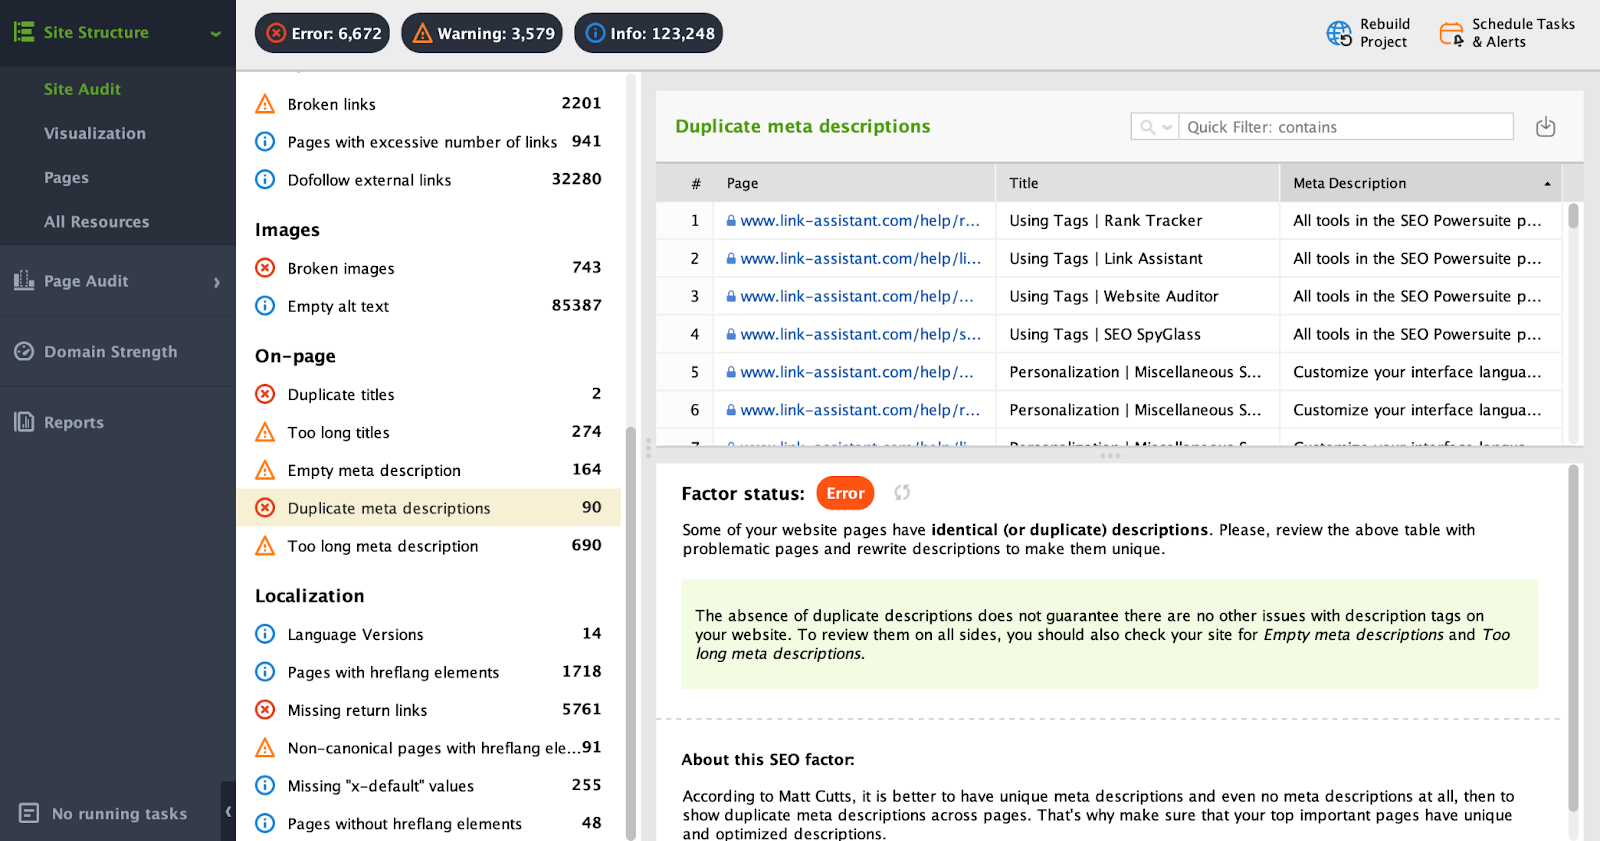
Task: Collapse the sidebar with the arrow handle
Action: 228,812
